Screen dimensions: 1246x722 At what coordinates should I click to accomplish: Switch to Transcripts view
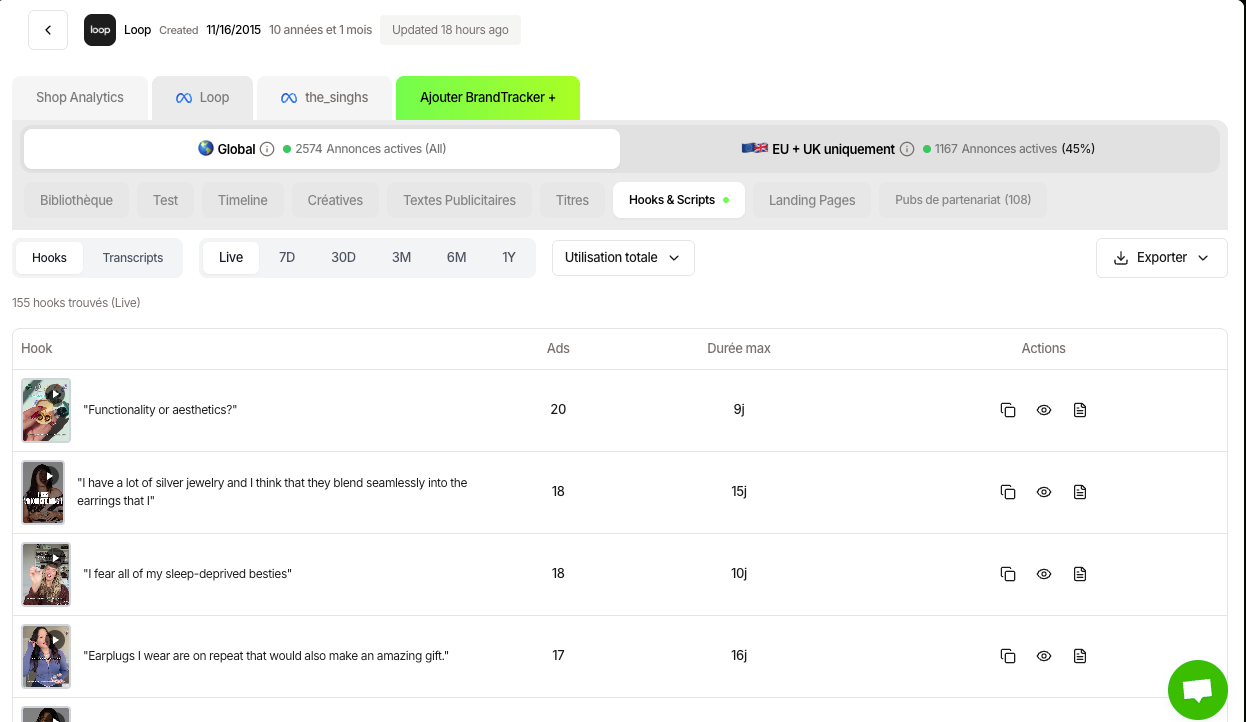132,257
